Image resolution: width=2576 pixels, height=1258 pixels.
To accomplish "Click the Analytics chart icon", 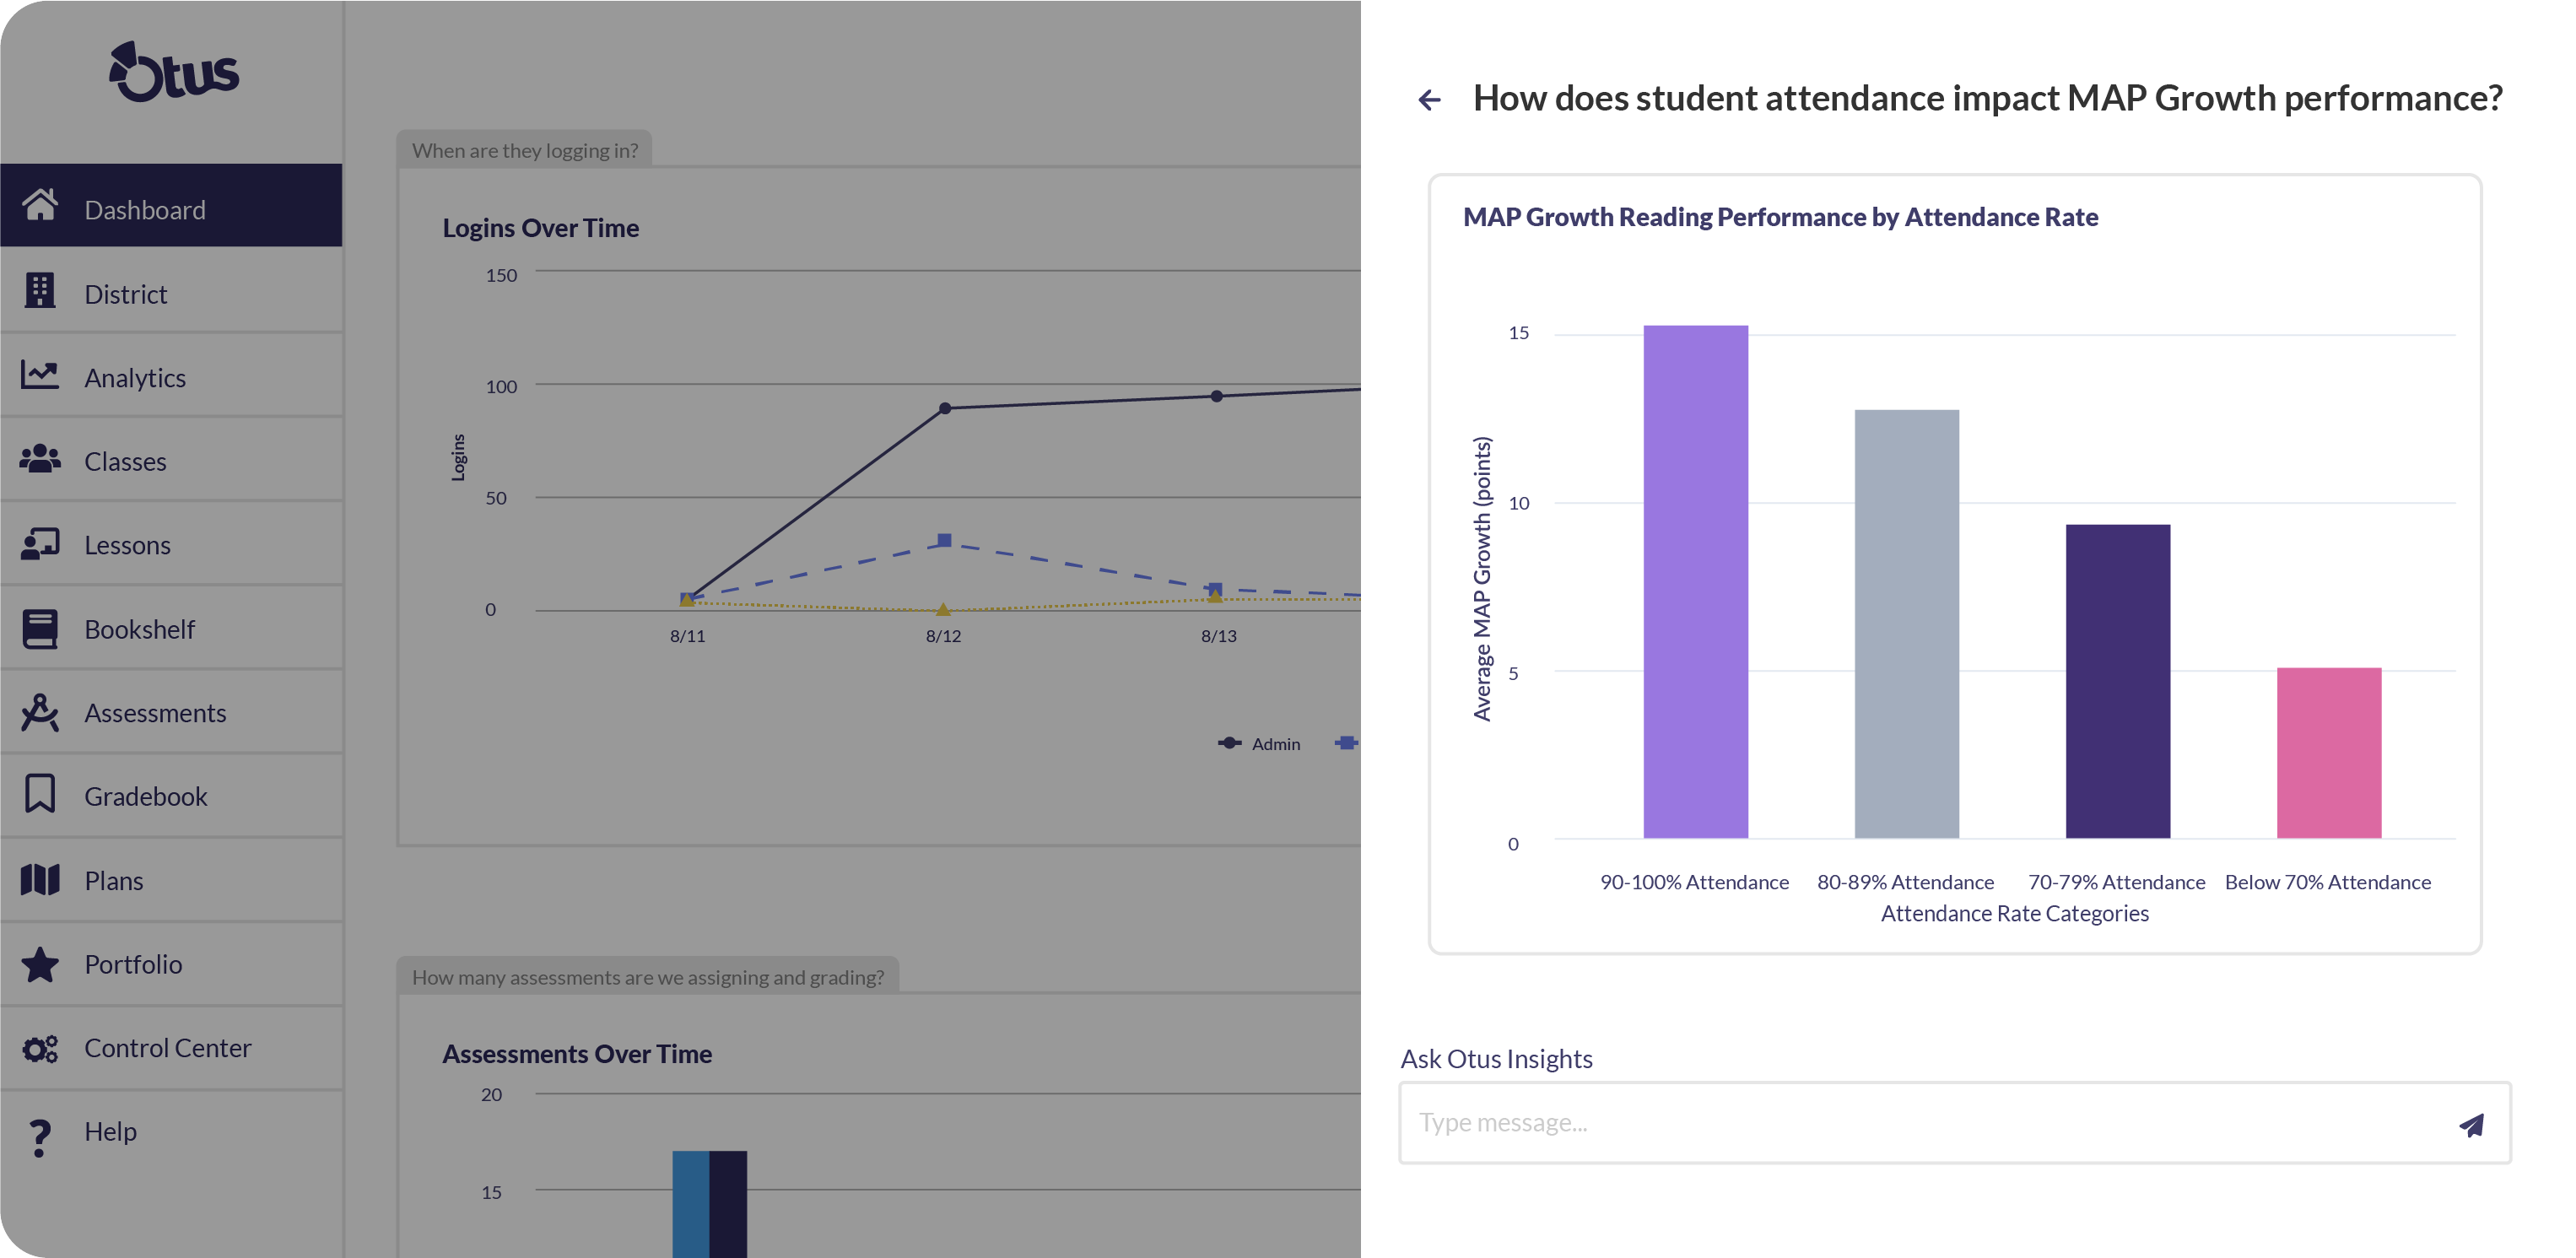I will (x=40, y=375).
